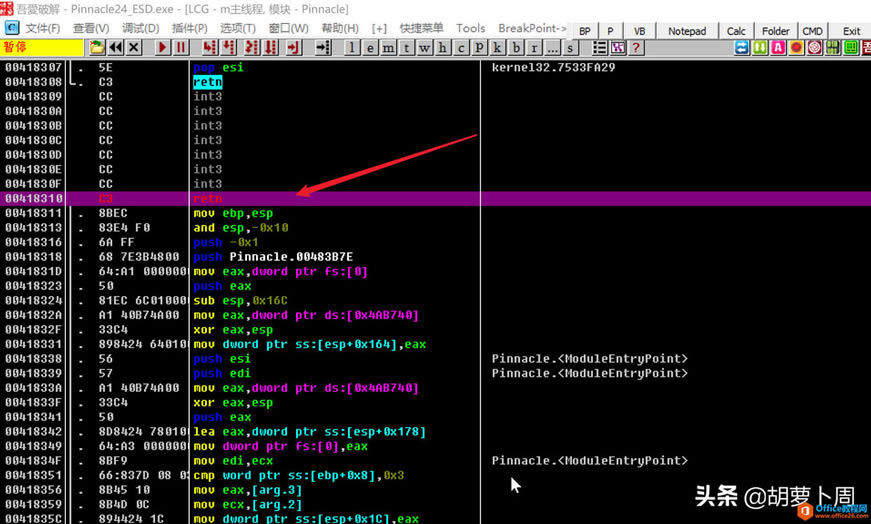This screenshot has height=524, width=871.
Task: Click the Trace Over toolbar icon
Action: pos(271,48)
